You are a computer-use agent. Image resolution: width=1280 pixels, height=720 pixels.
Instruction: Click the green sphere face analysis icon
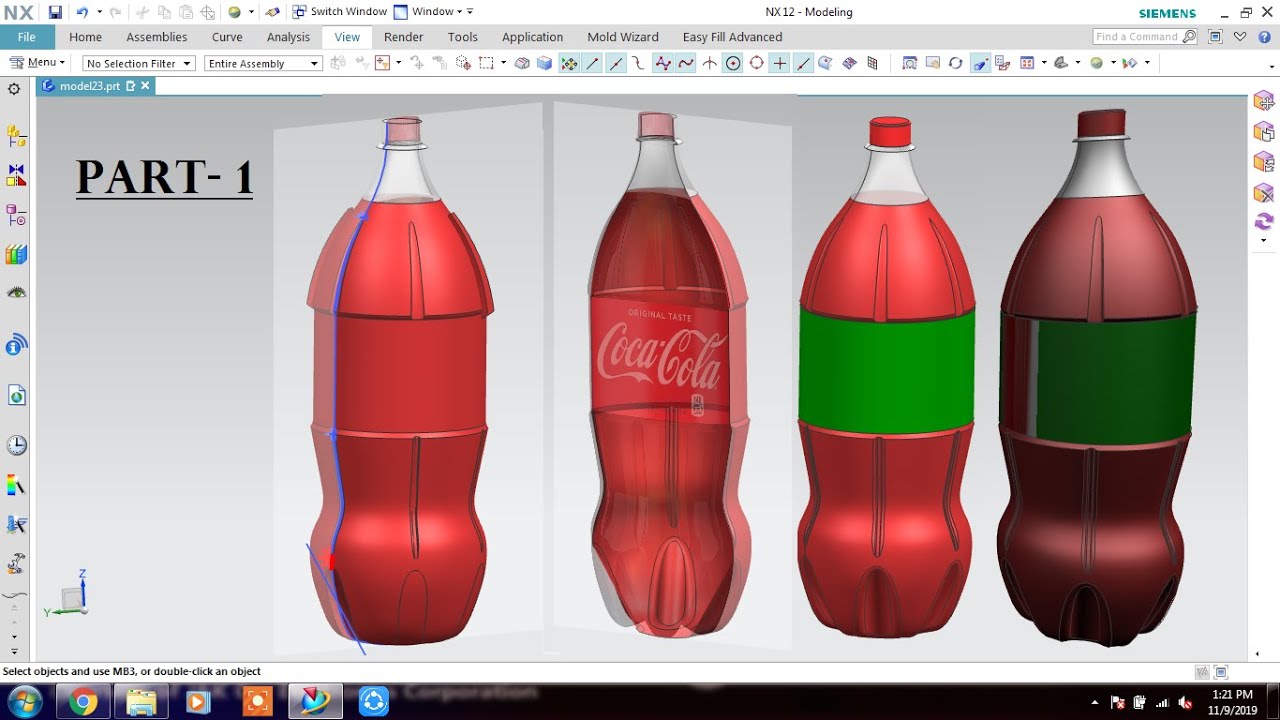coord(1097,63)
